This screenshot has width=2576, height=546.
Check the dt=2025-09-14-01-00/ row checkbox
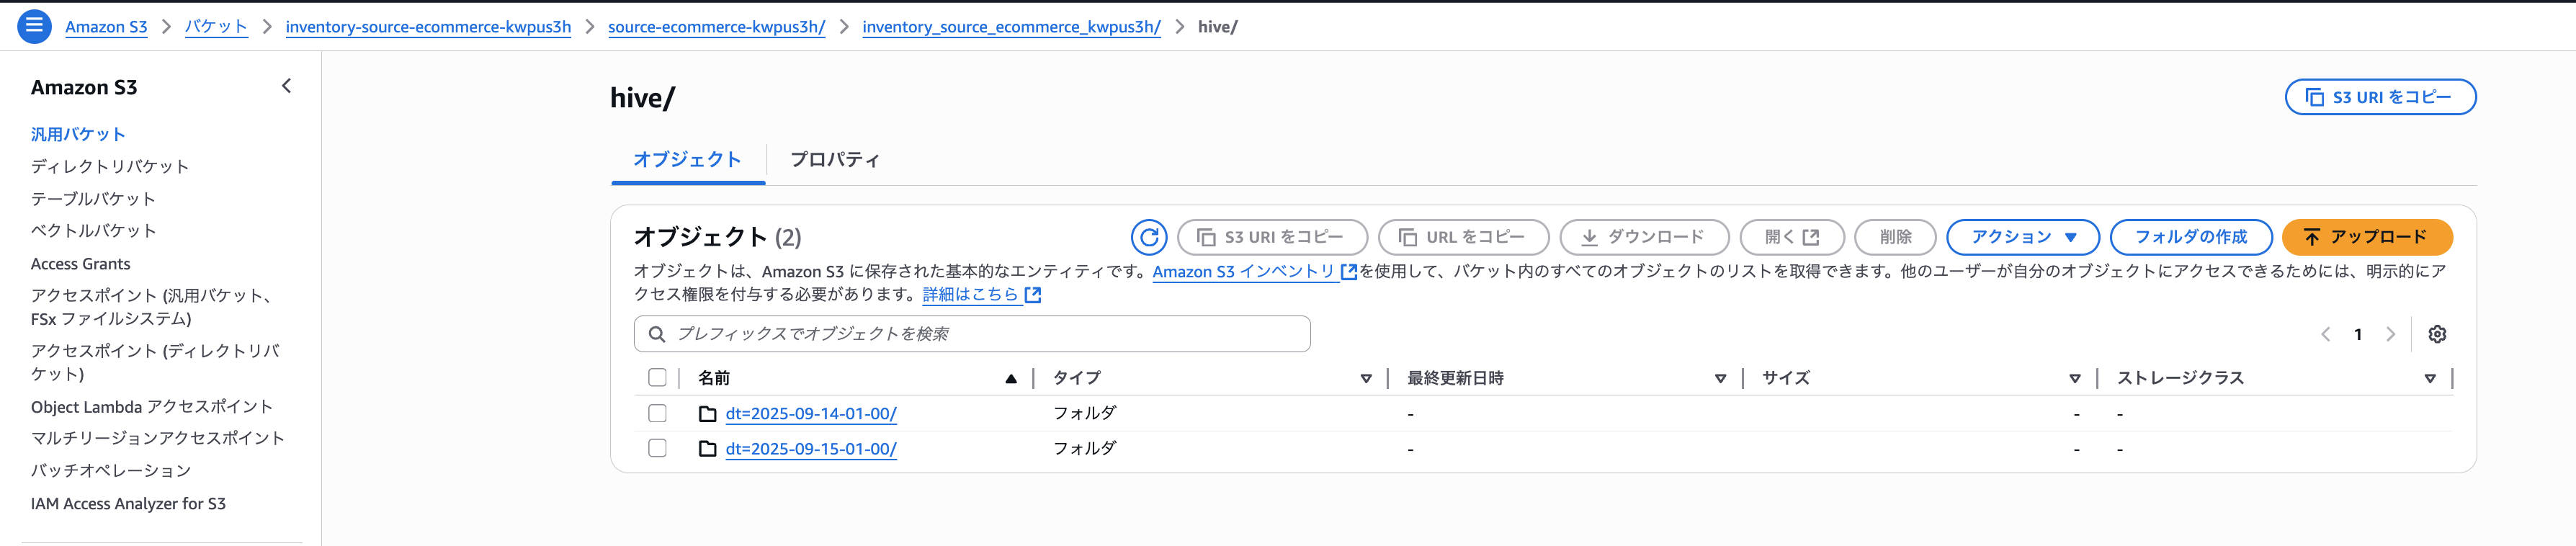(x=657, y=413)
